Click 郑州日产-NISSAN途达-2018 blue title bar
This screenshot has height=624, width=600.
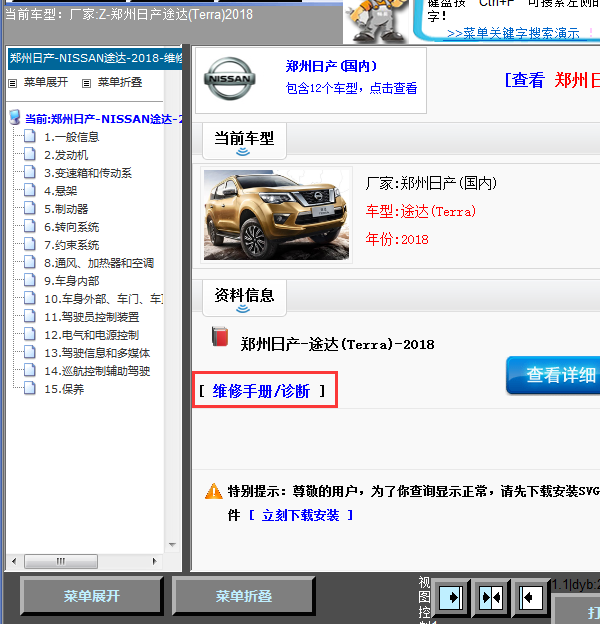[95, 58]
